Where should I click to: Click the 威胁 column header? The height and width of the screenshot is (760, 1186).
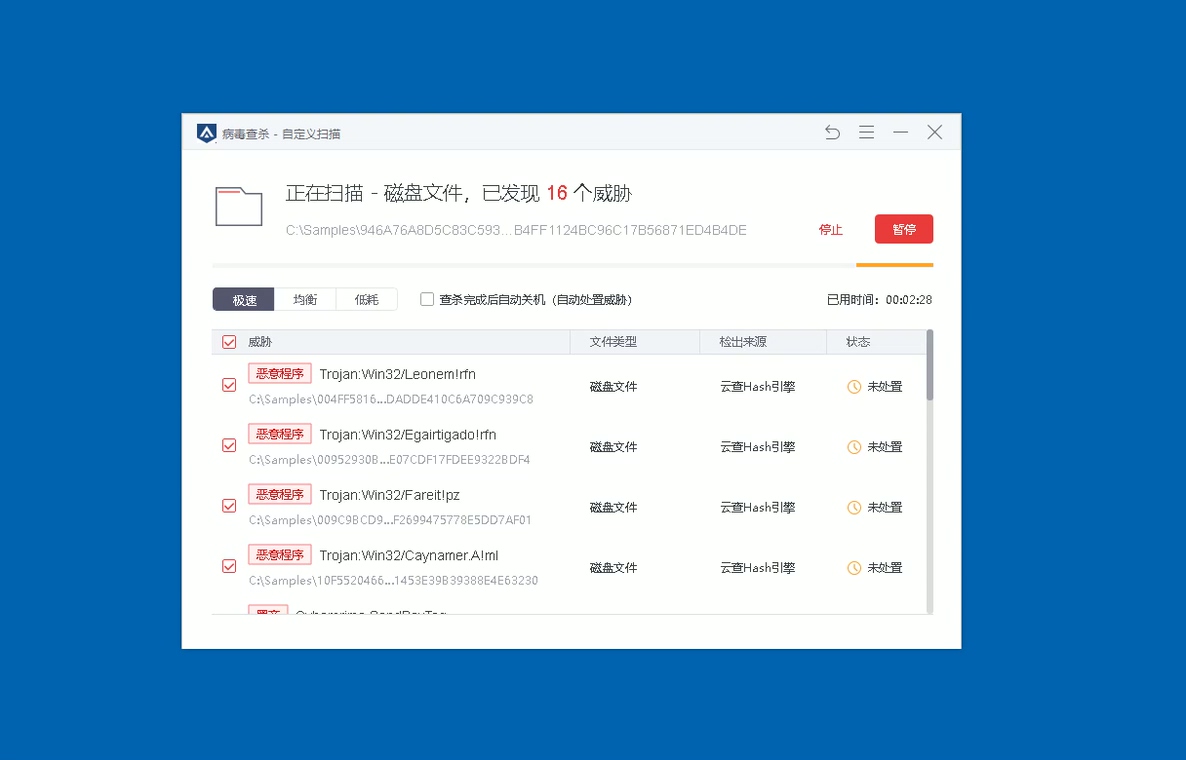pos(259,342)
